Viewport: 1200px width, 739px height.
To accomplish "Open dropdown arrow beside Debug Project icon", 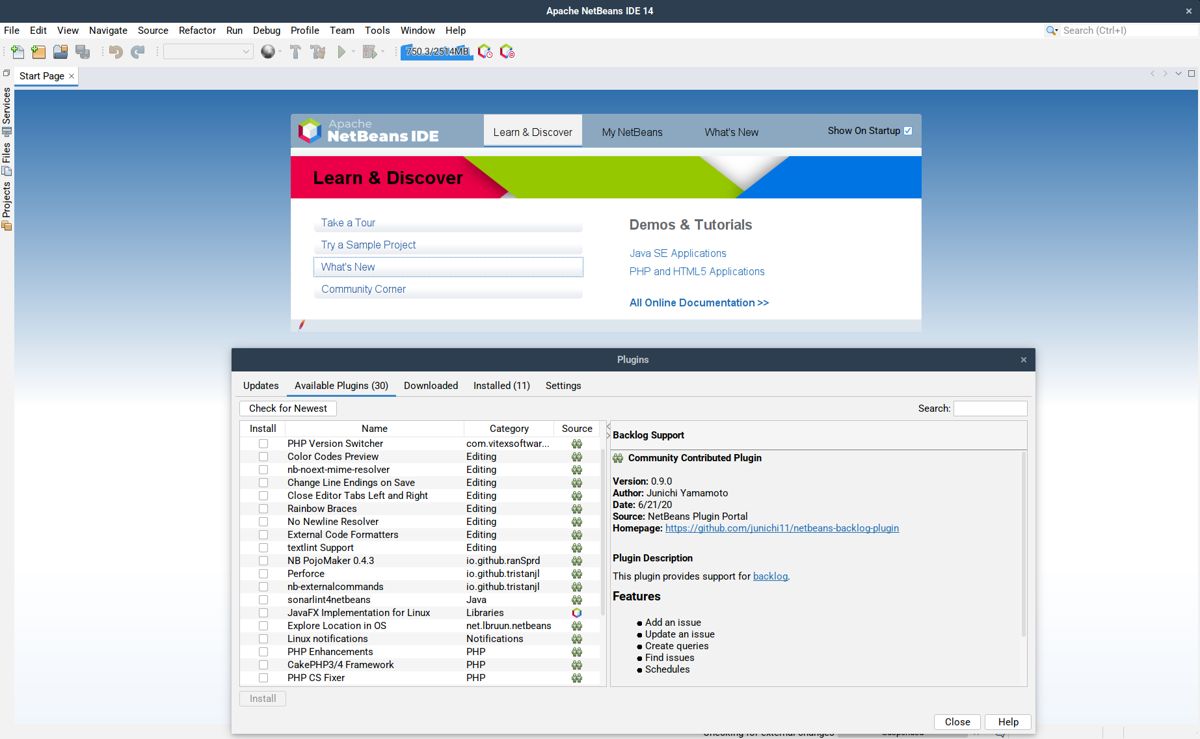I will [382, 52].
